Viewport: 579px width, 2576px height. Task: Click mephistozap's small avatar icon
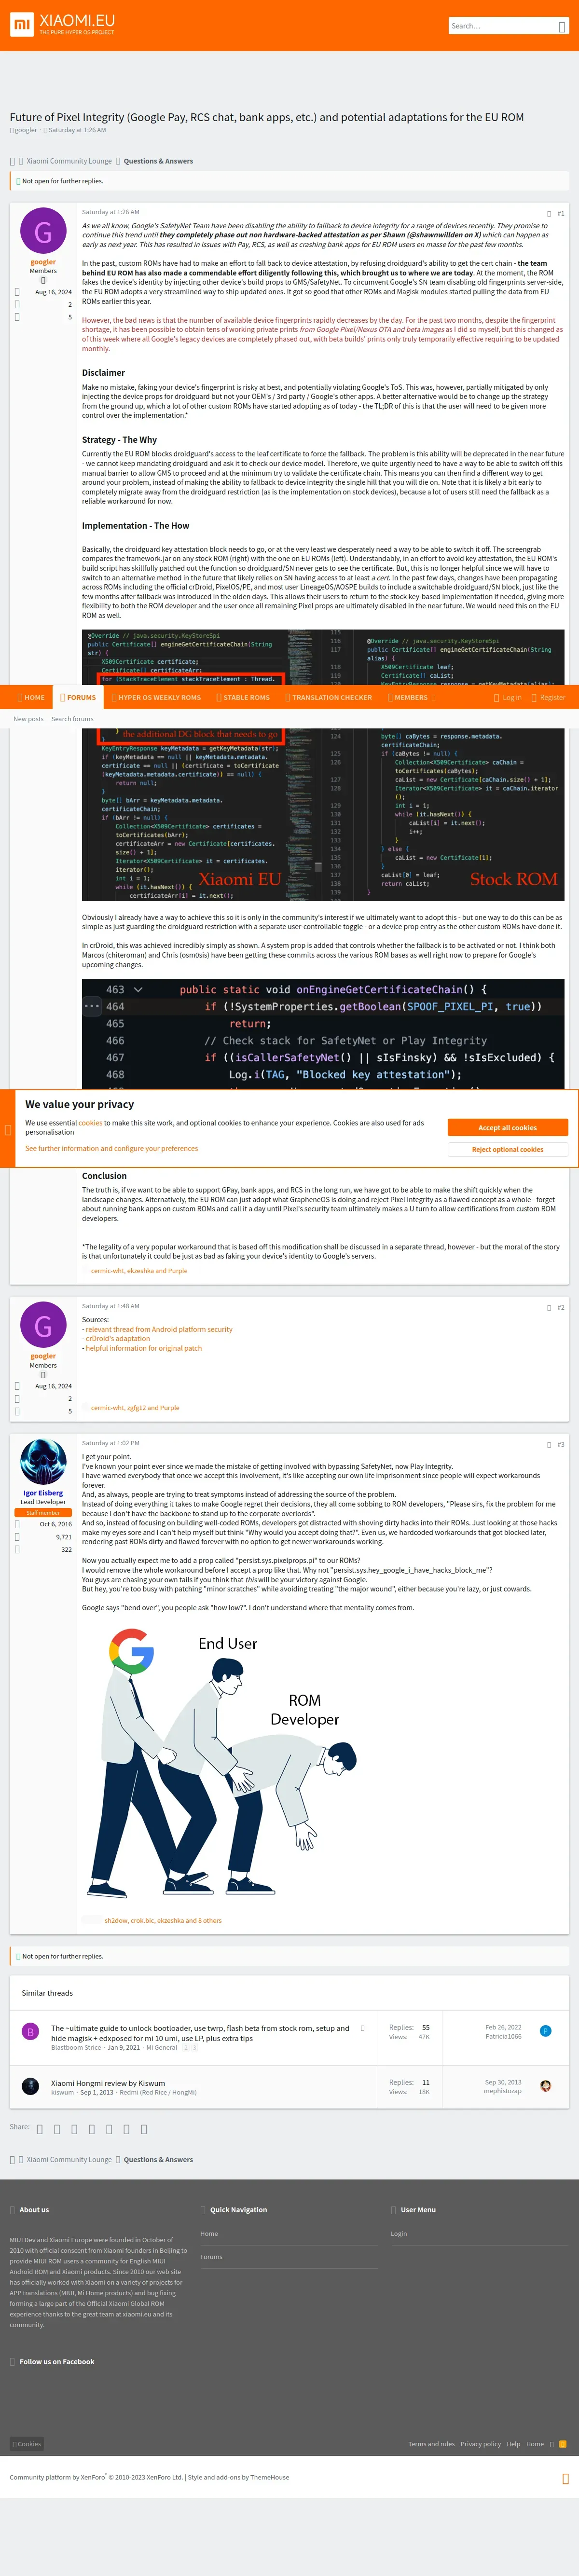click(x=545, y=2085)
